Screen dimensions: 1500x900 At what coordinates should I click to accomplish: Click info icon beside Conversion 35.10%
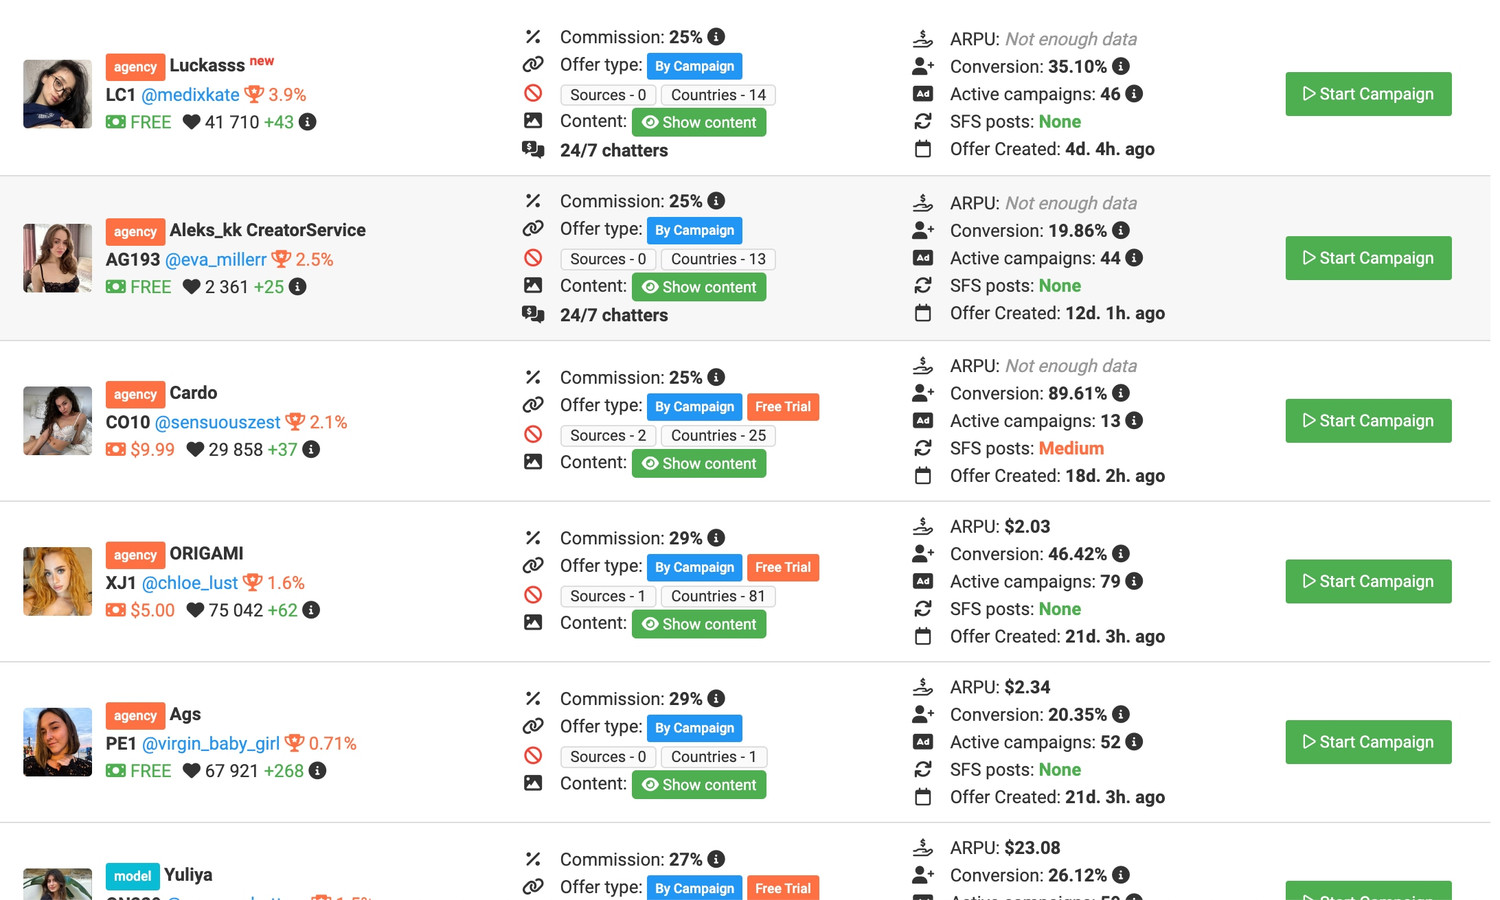pyautogui.click(x=1121, y=66)
